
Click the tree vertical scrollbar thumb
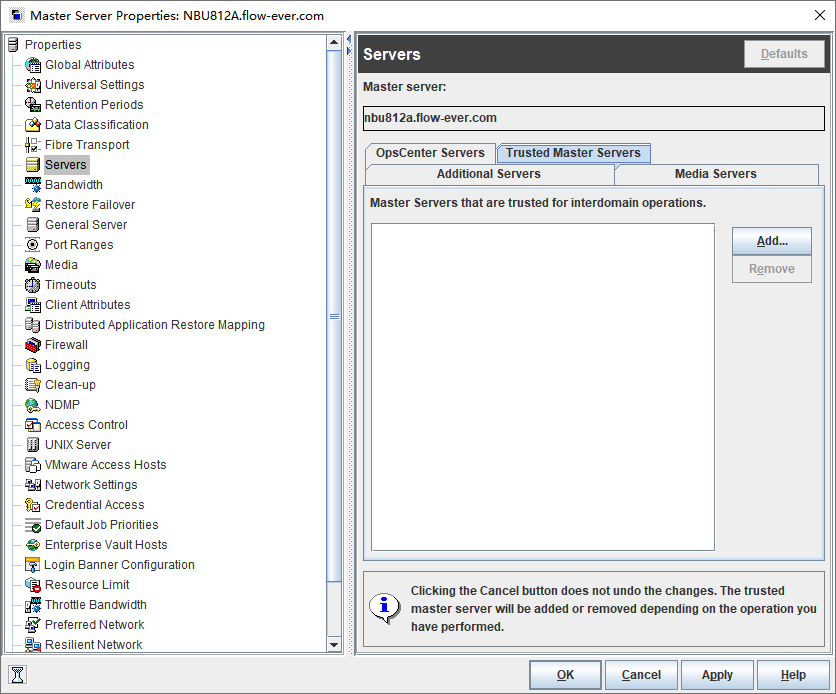(x=334, y=316)
